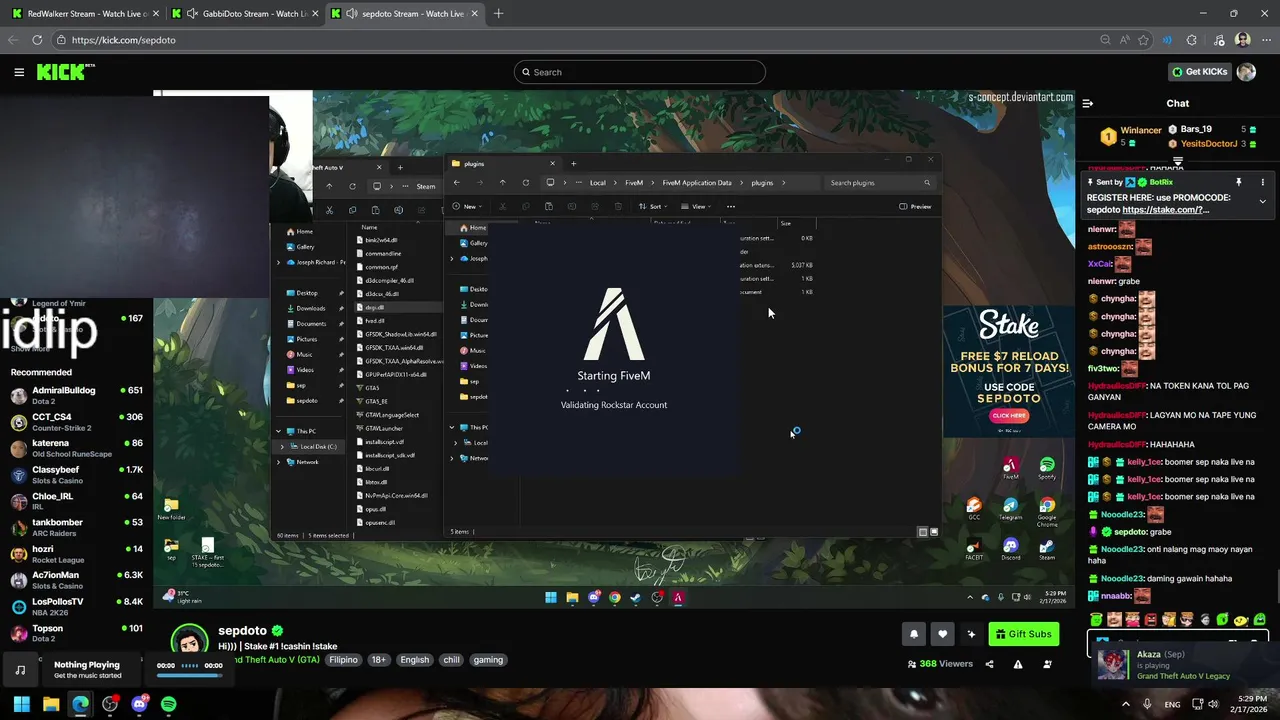Show hidden system tray icons chevron
Image resolution: width=1280 pixels, height=720 pixels.
[x=1127, y=704]
